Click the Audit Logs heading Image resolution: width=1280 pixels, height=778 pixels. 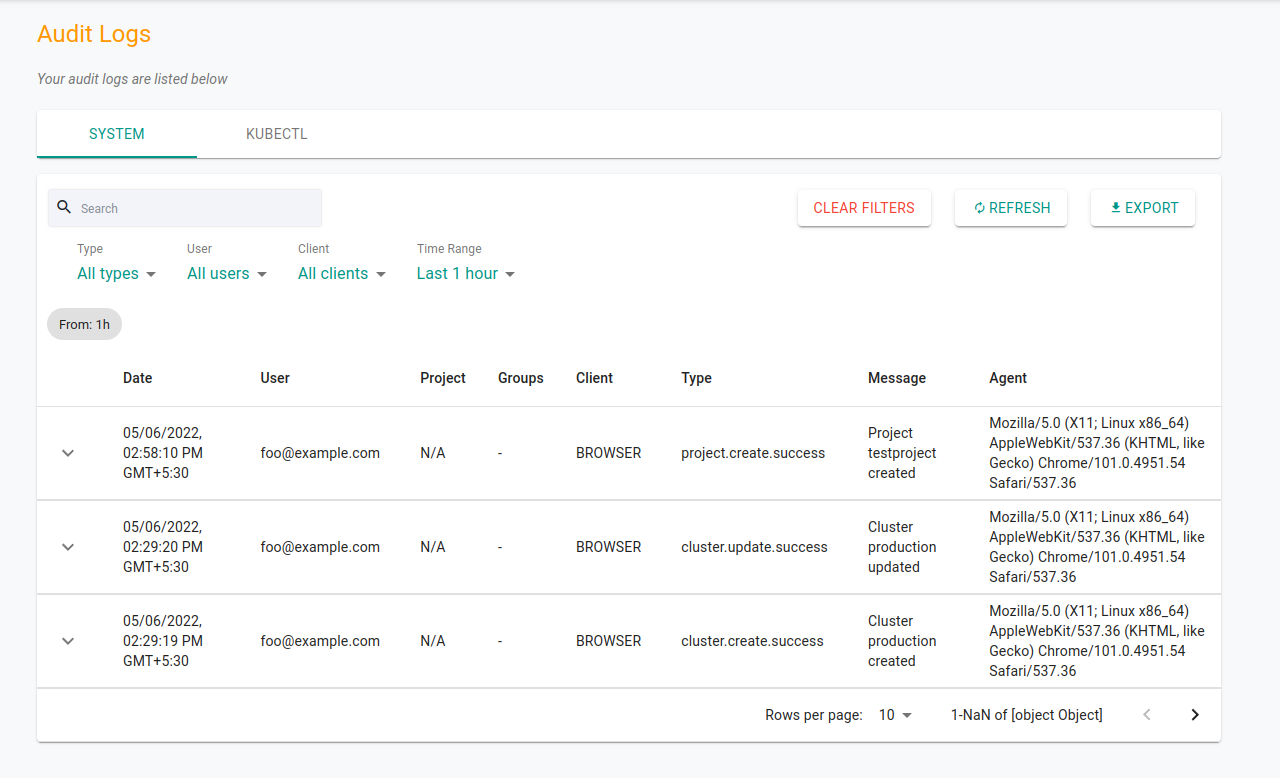coord(94,34)
